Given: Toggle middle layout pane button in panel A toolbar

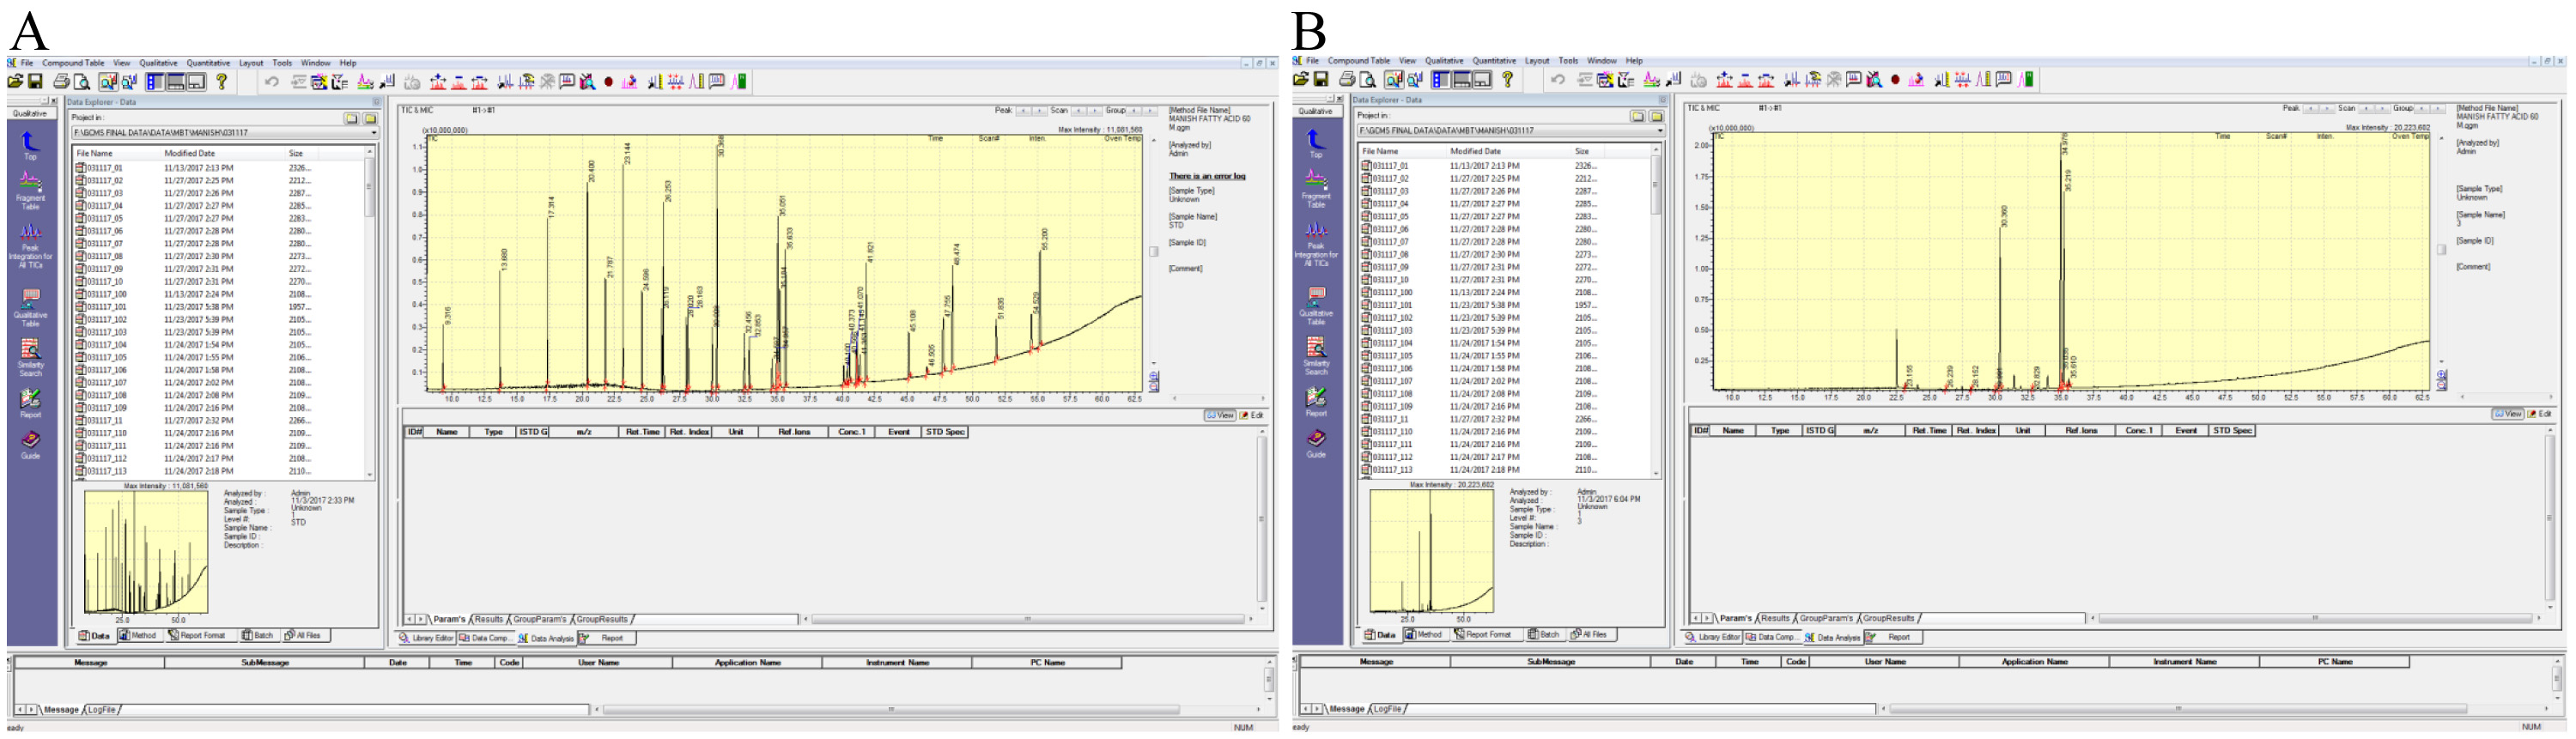Looking at the screenshot, I should (176, 82).
